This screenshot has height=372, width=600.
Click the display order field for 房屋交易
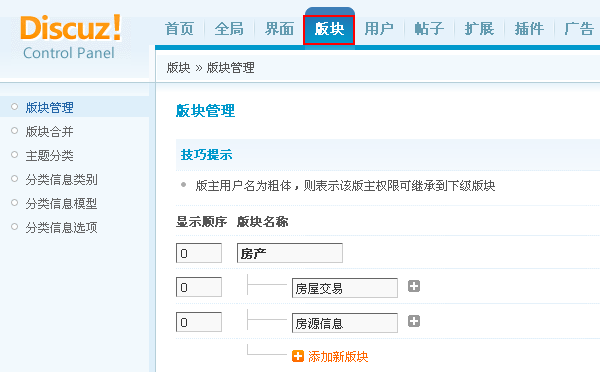(199, 287)
